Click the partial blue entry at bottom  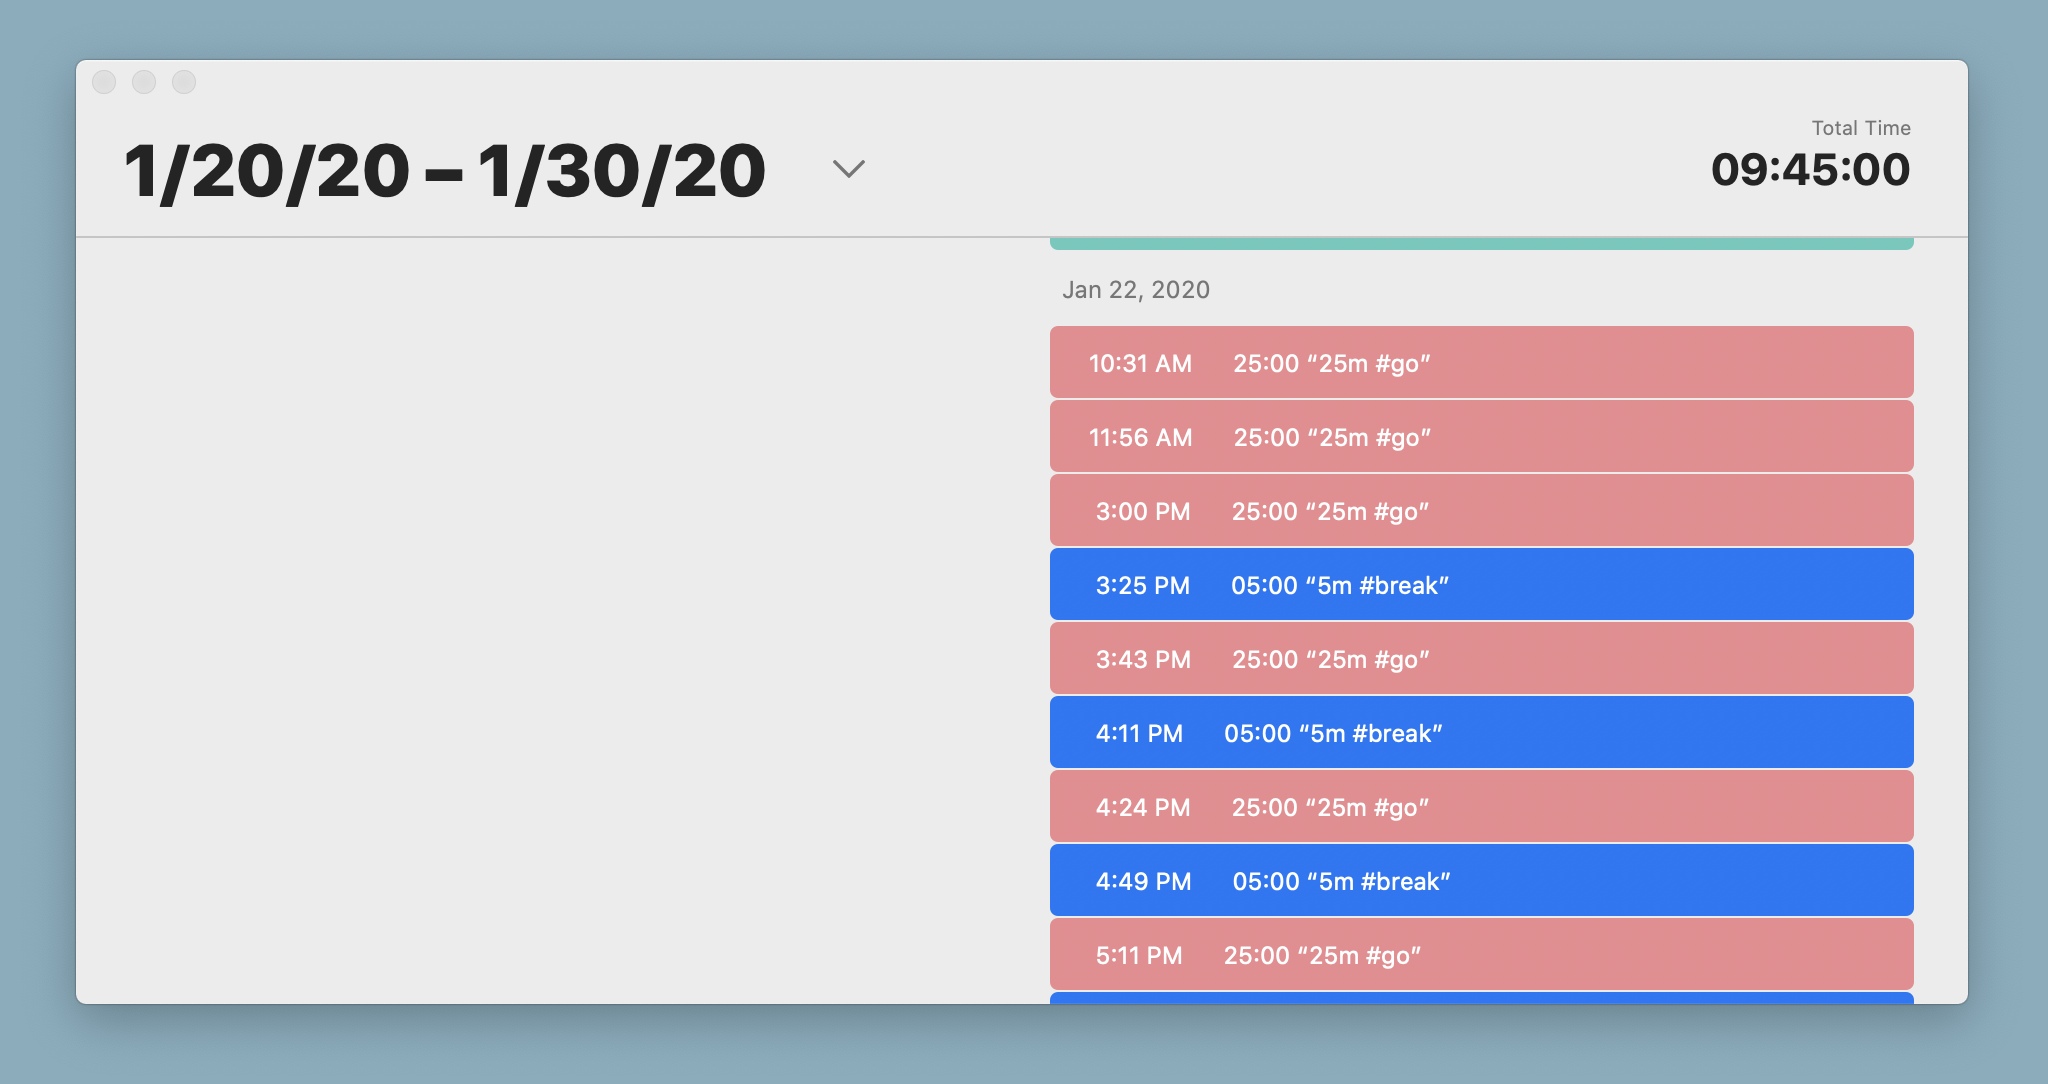point(1480,998)
